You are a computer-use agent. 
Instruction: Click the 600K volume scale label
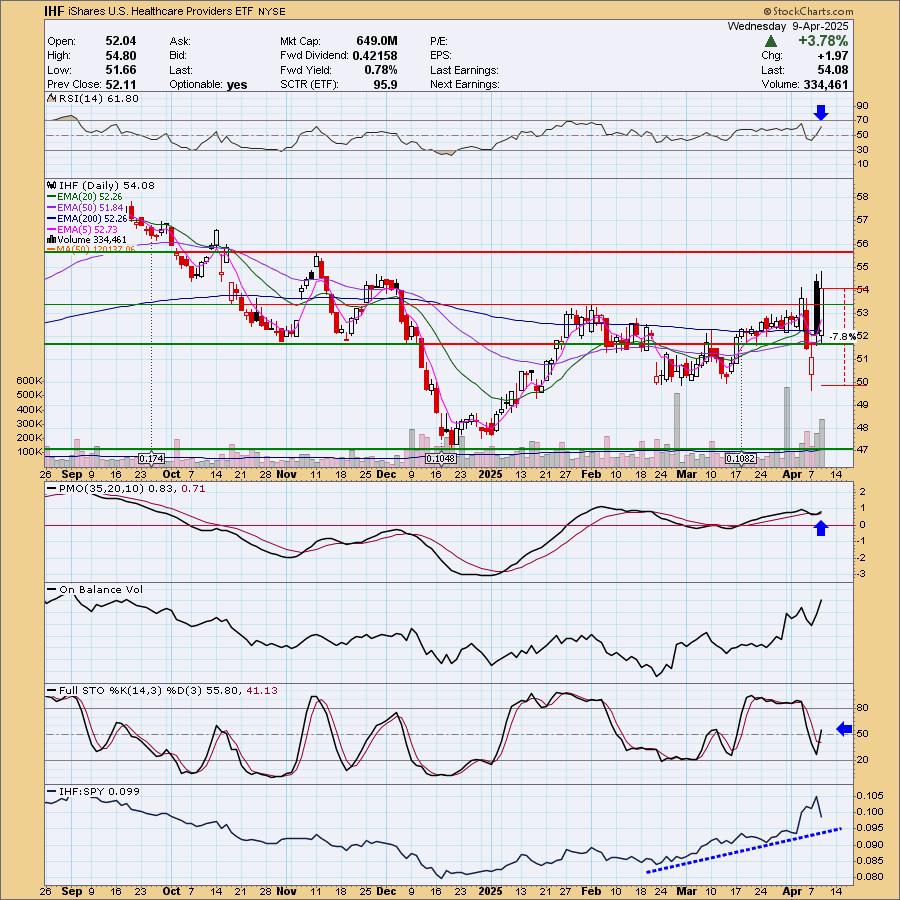coord(29,381)
